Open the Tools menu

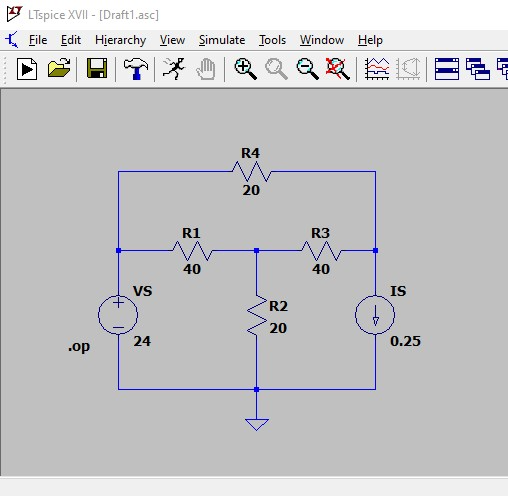click(x=272, y=40)
